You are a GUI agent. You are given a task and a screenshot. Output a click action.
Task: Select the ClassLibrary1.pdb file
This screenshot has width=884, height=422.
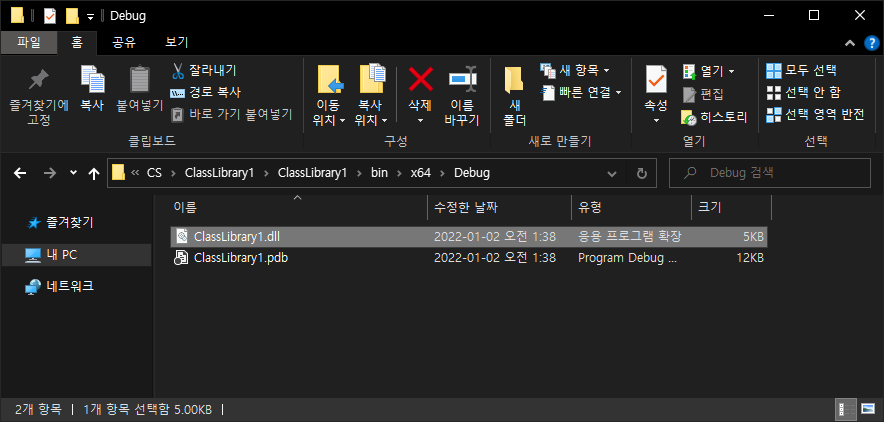point(468,258)
